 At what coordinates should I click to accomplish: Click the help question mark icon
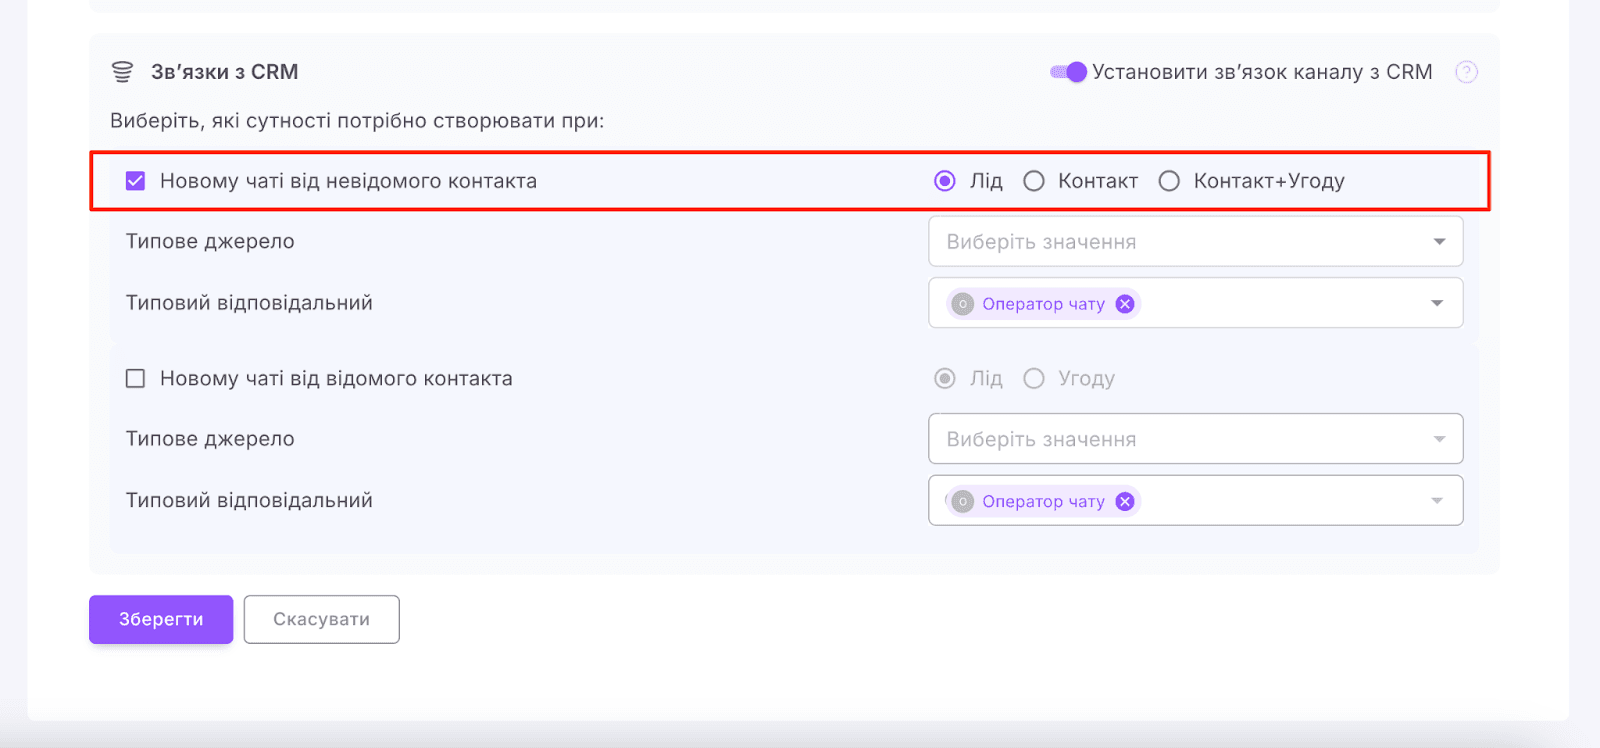click(1466, 72)
